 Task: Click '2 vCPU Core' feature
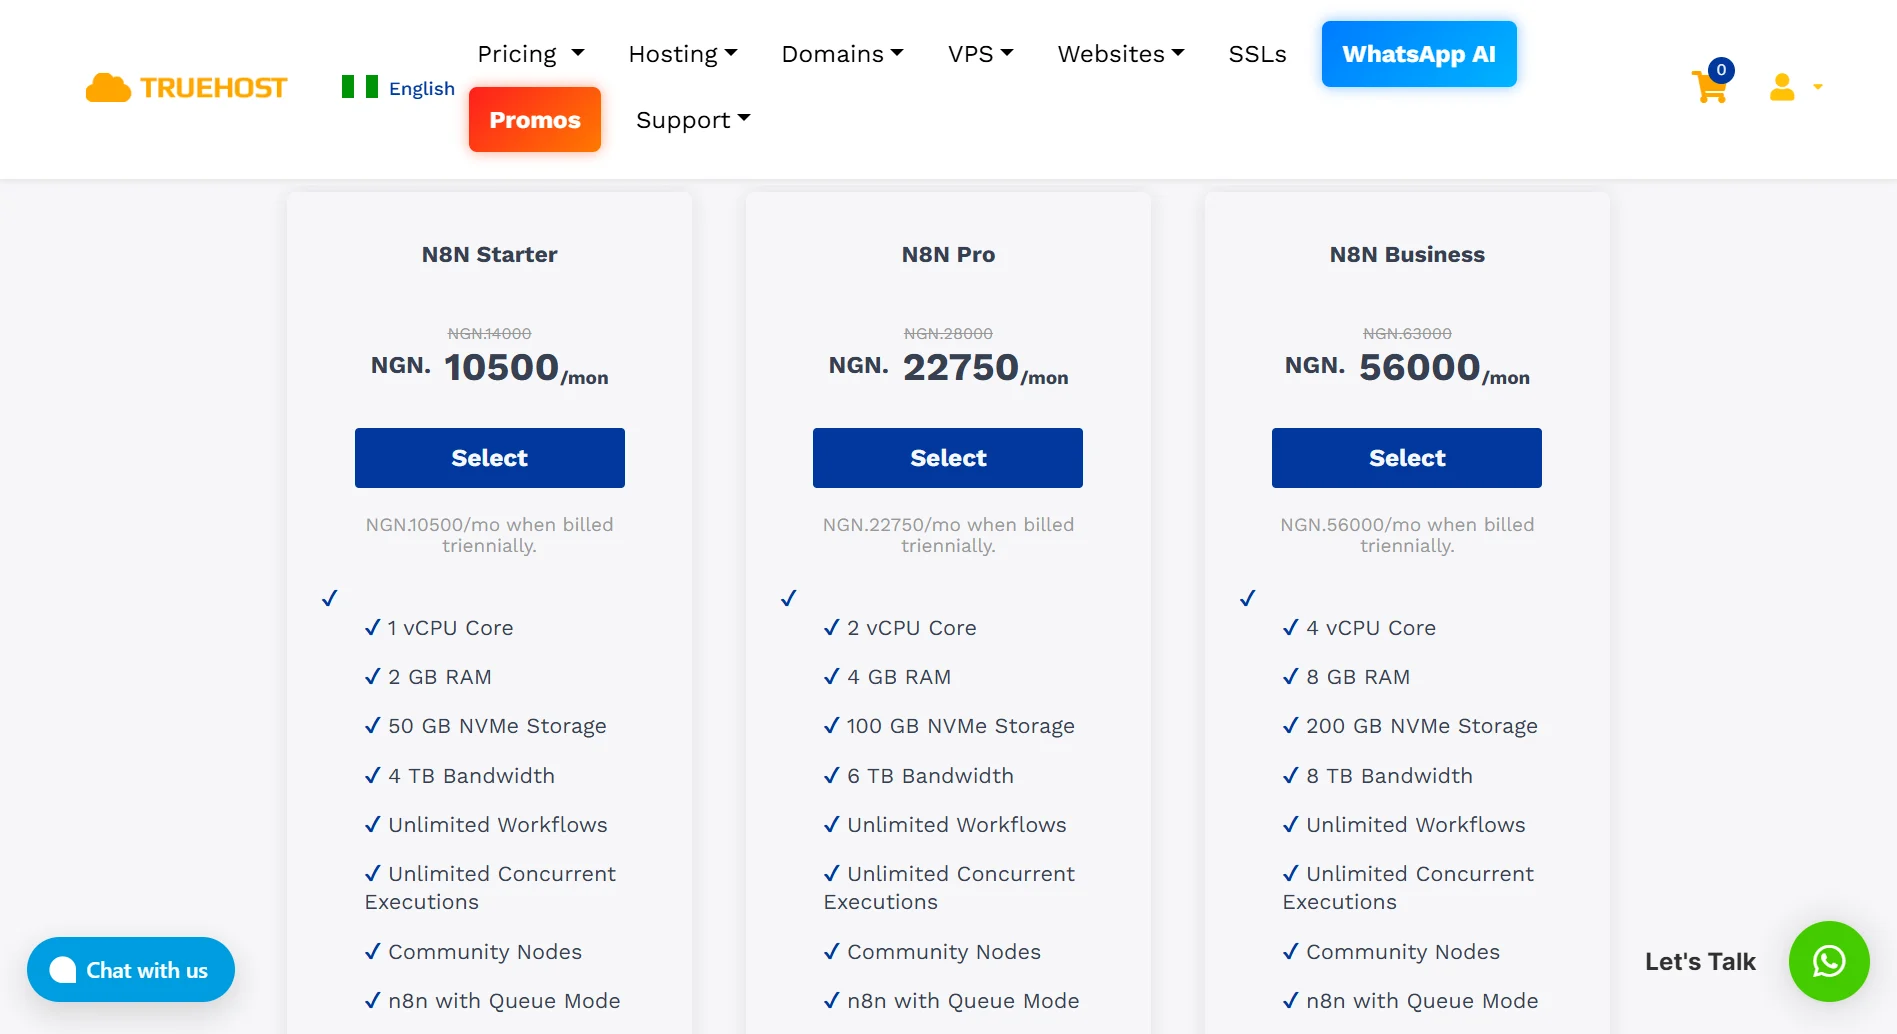(911, 628)
